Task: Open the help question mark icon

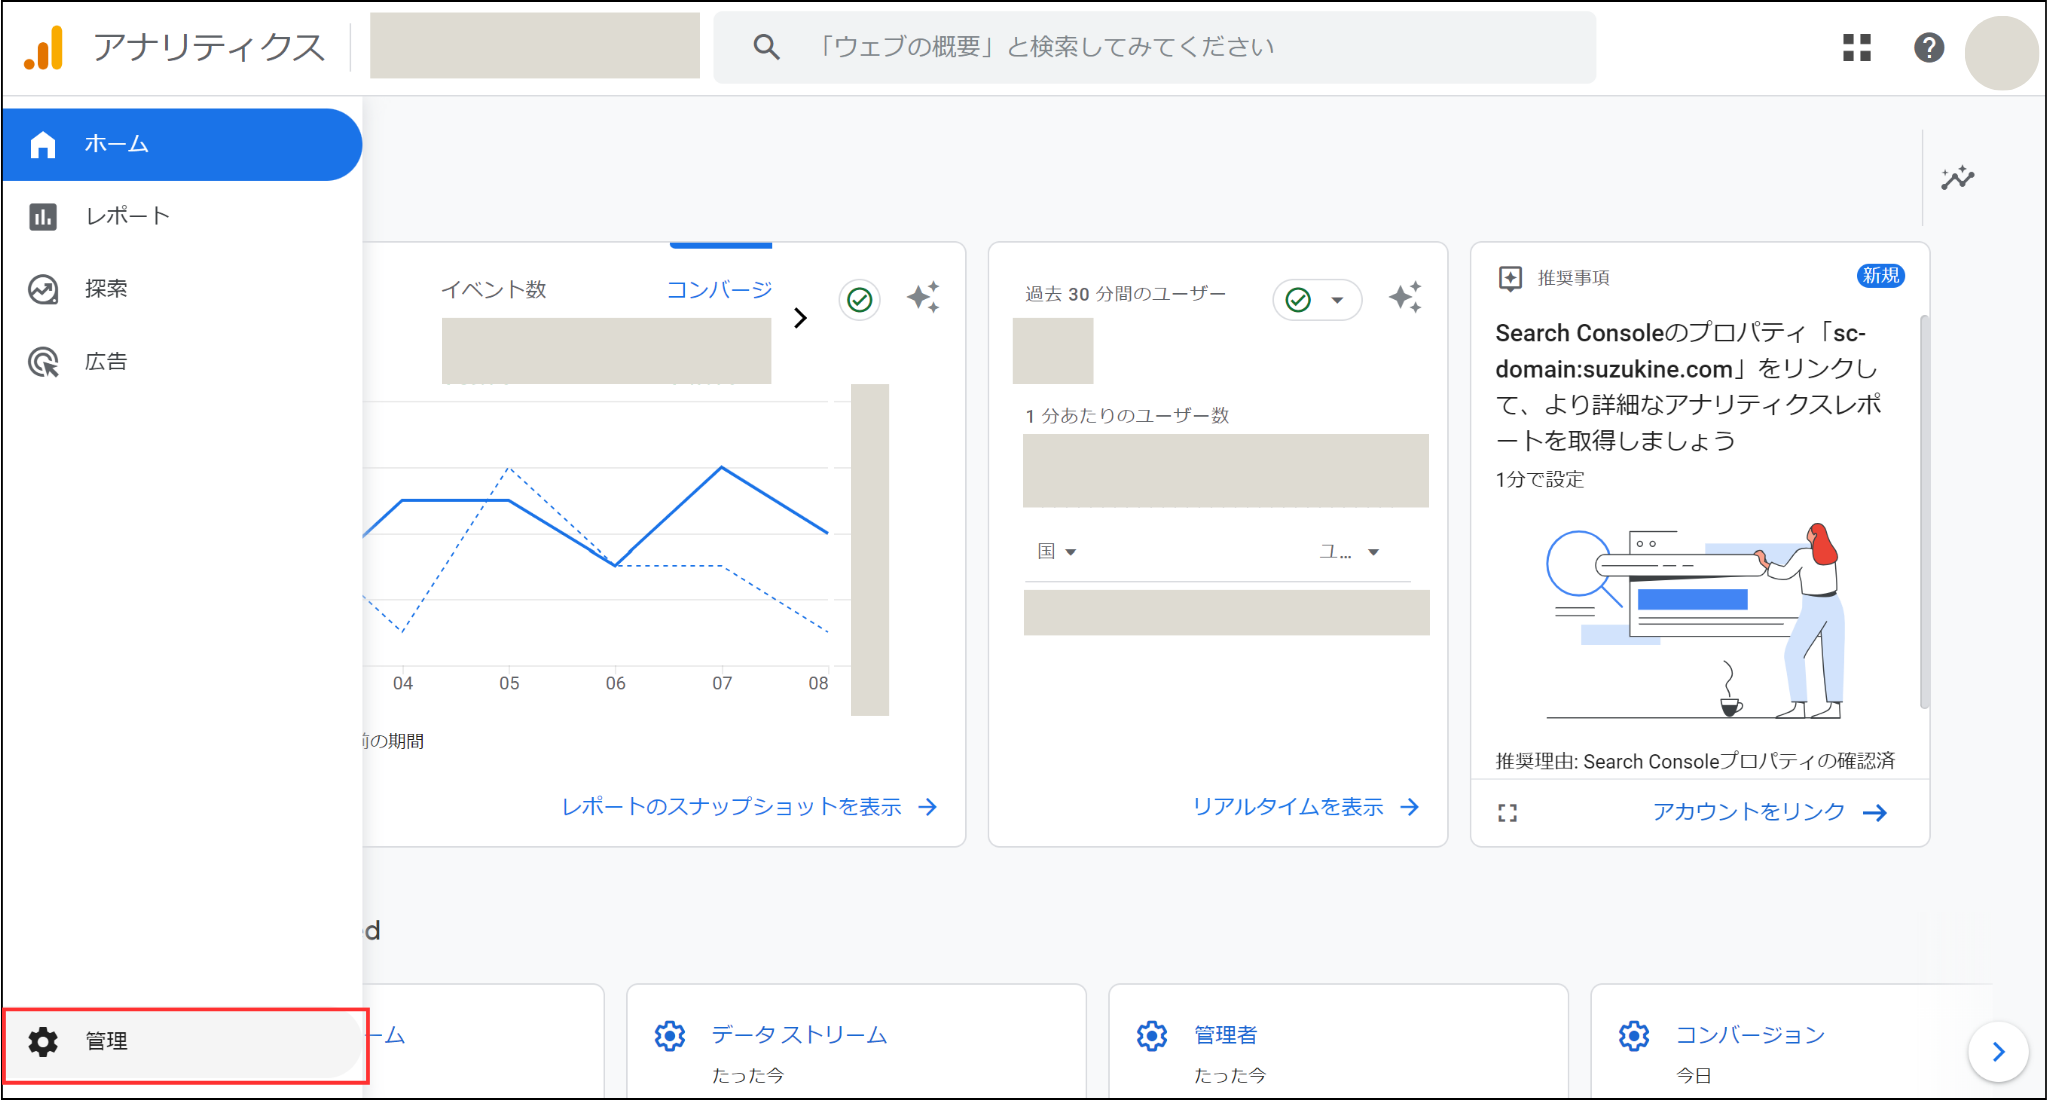Action: [1929, 47]
